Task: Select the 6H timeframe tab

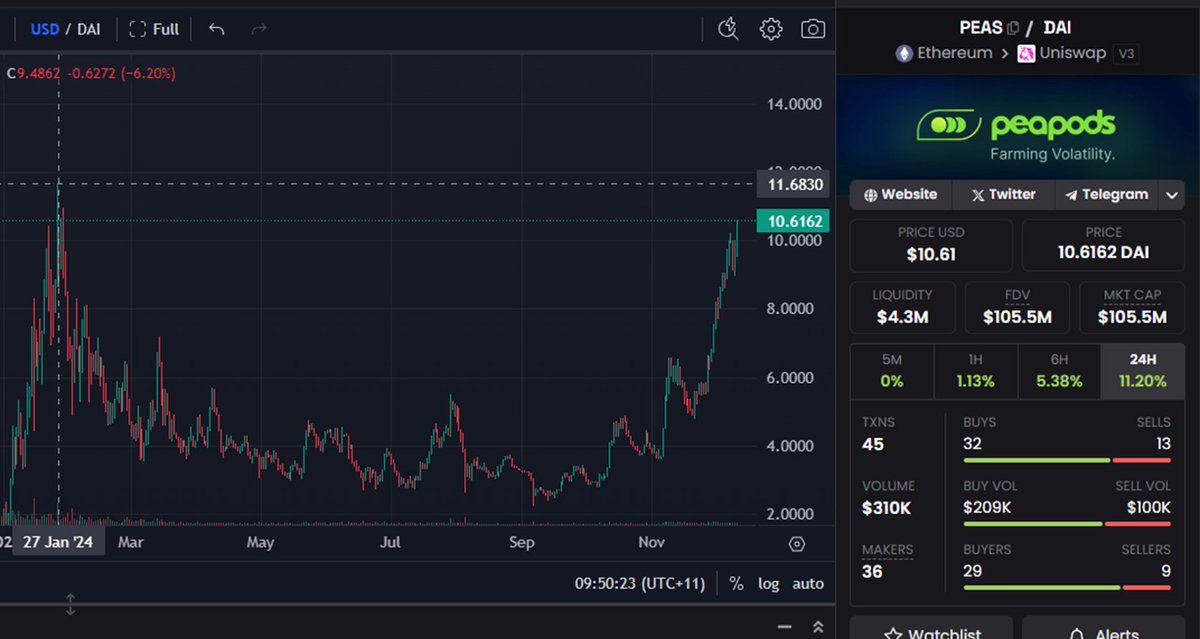Action: pyautogui.click(x=1059, y=370)
